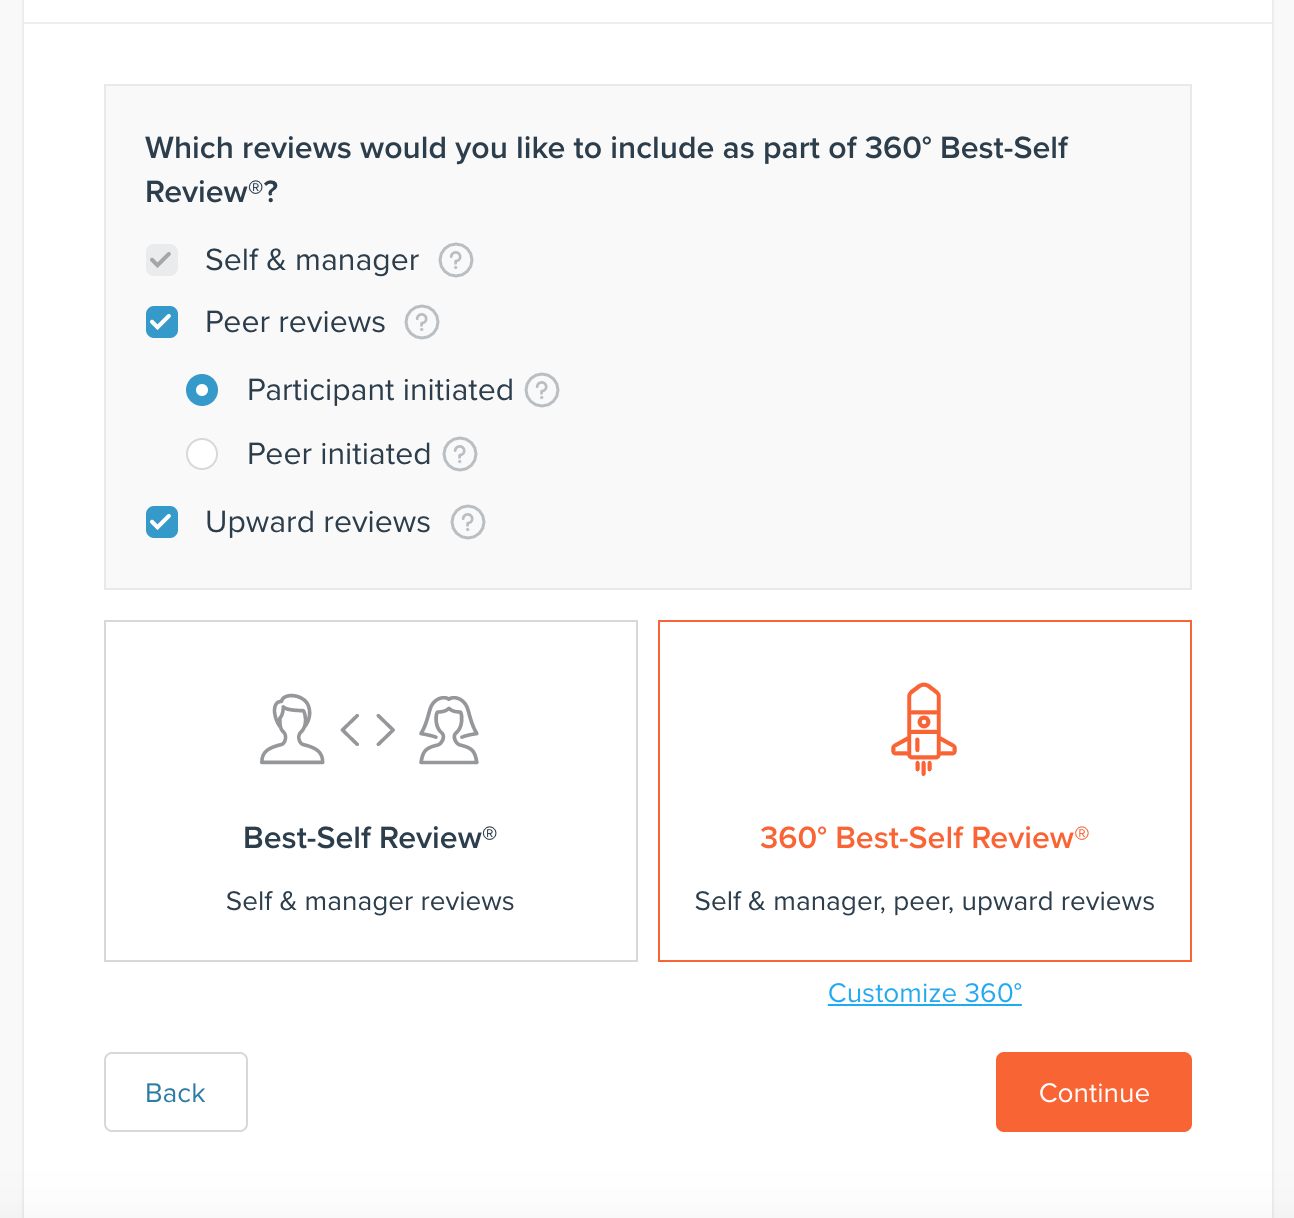Click the Peer reviews label text
This screenshot has height=1218, width=1294.
click(295, 322)
